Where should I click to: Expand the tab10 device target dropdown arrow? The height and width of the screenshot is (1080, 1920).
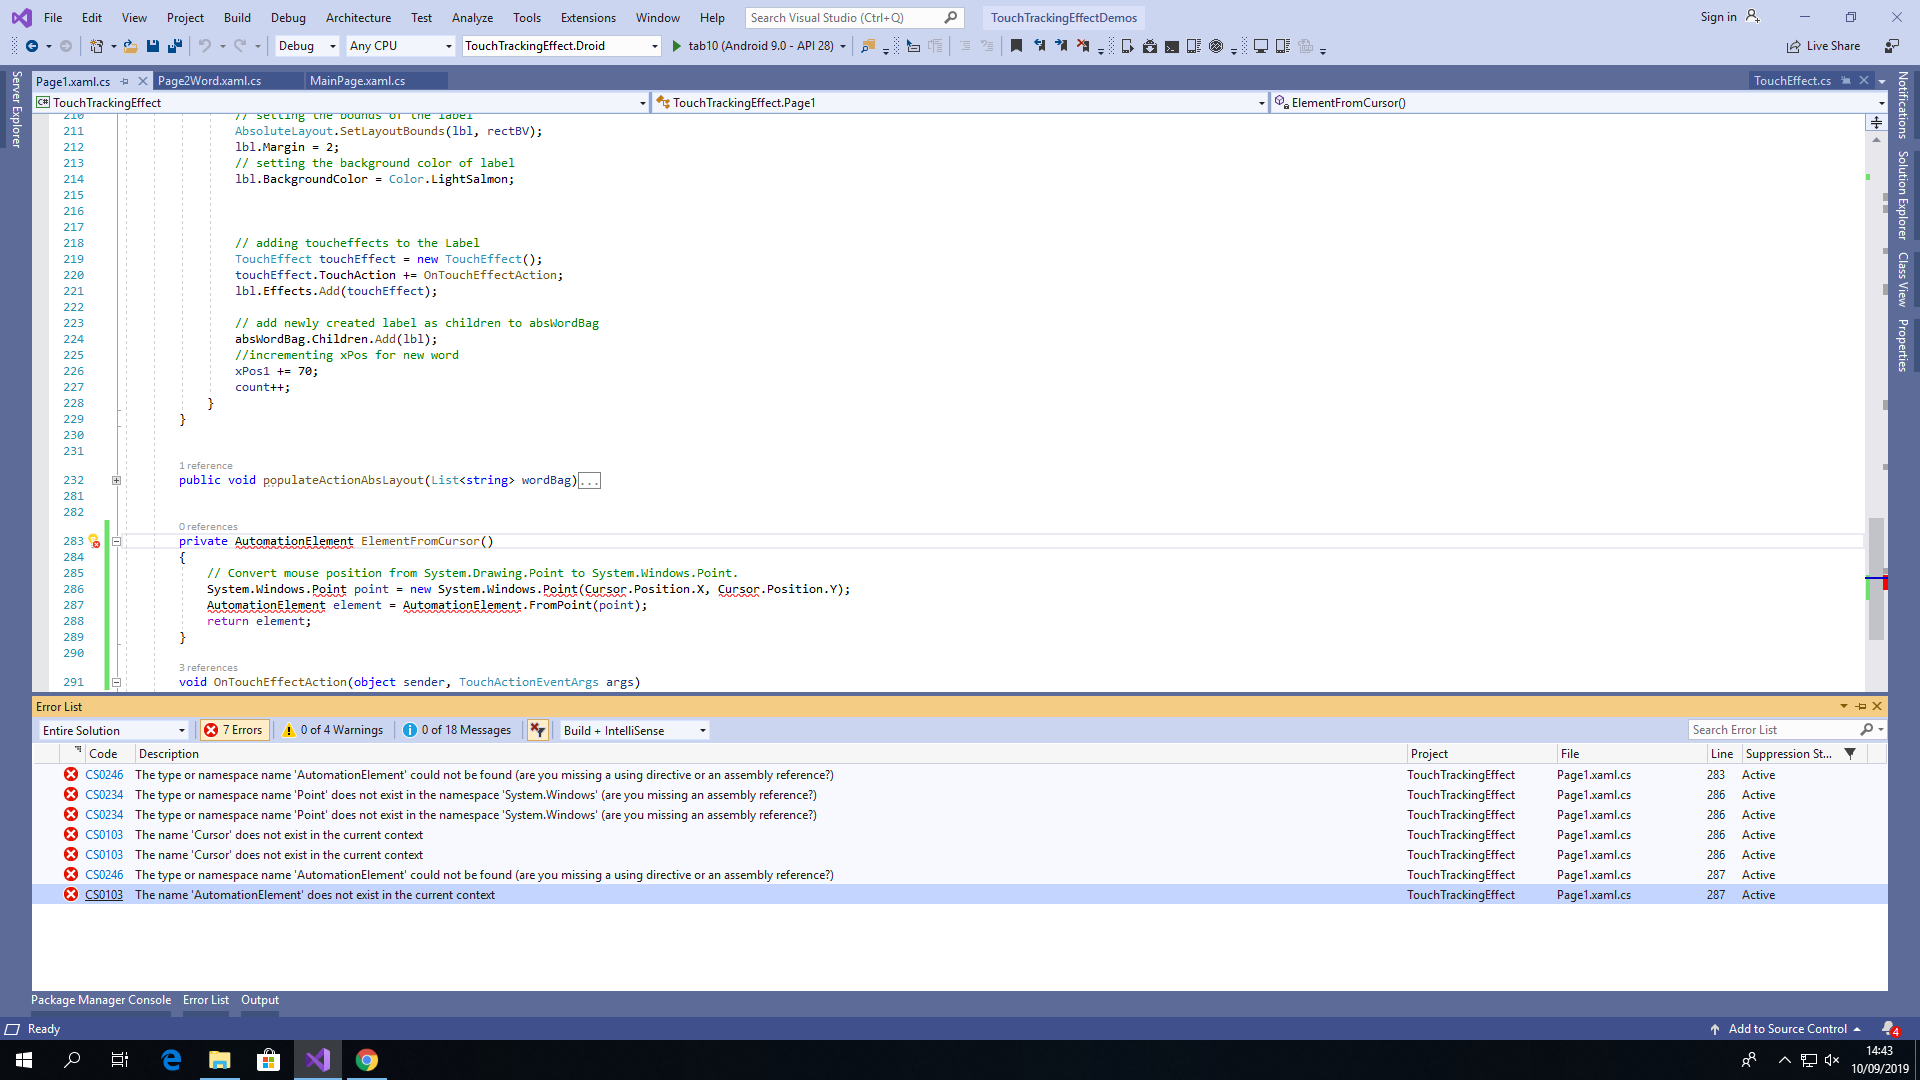tap(843, 46)
